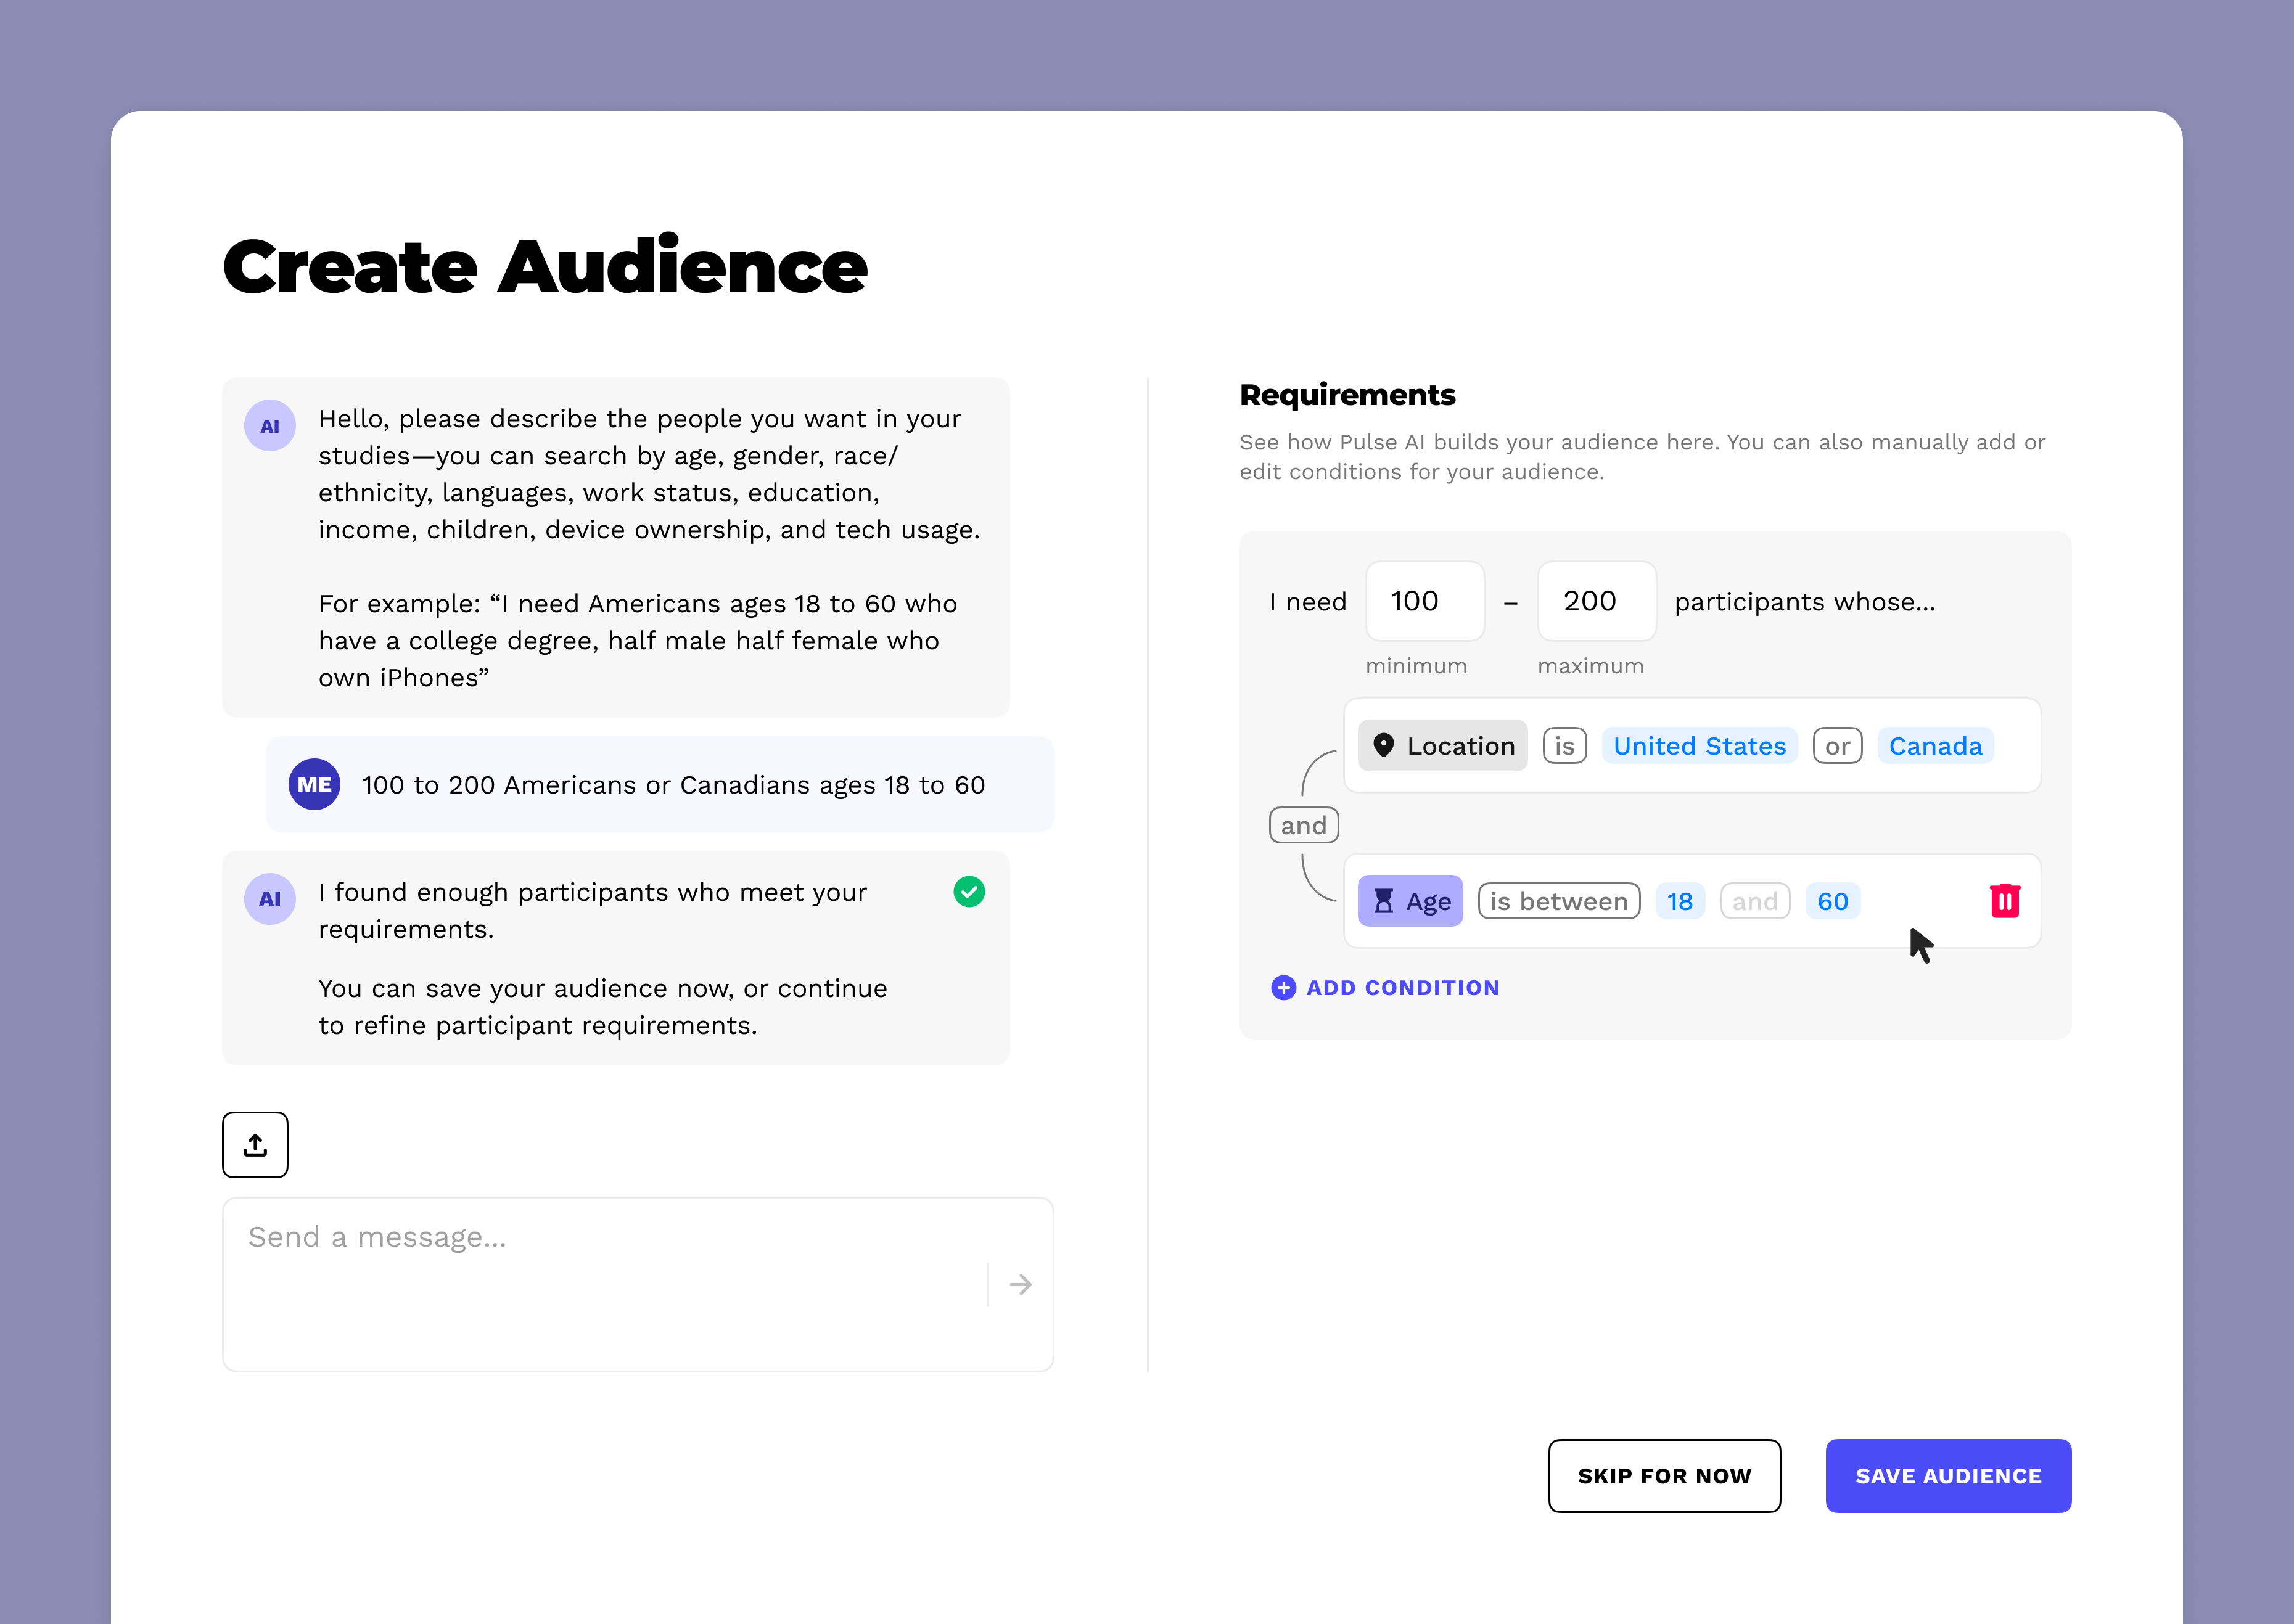2294x1624 pixels.
Task: Delete the Age condition with trash icon
Action: tap(2004, 901)
